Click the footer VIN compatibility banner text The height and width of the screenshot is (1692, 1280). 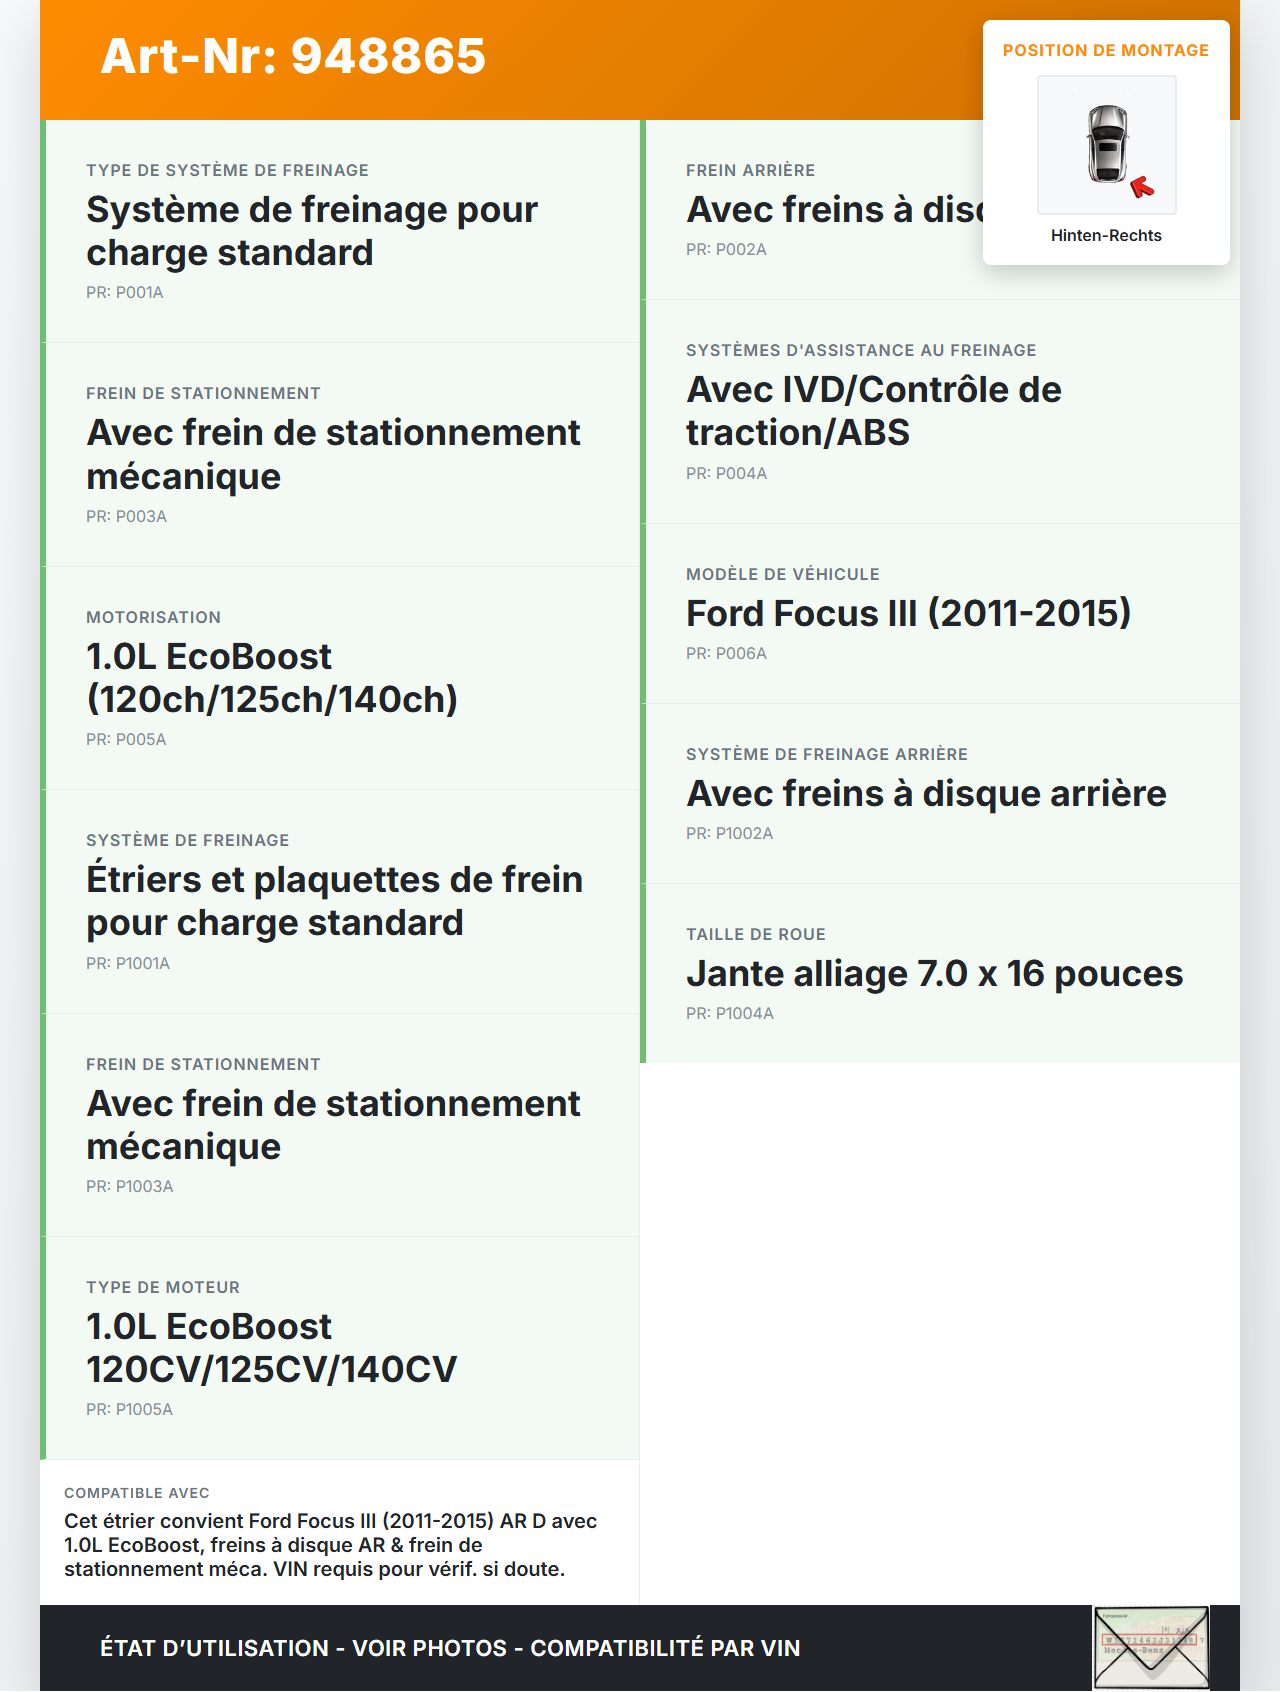click(x=450, y=1648)
